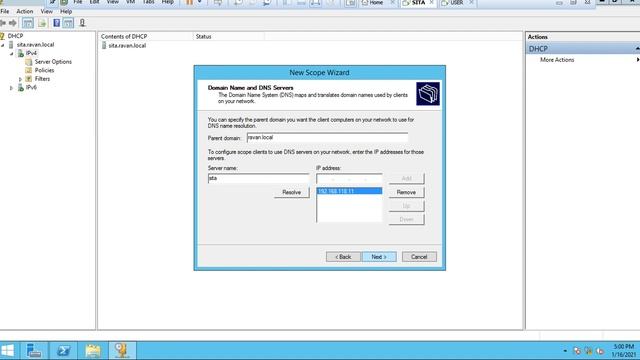Click the VMware pause toolbar icon

point(190,2)
